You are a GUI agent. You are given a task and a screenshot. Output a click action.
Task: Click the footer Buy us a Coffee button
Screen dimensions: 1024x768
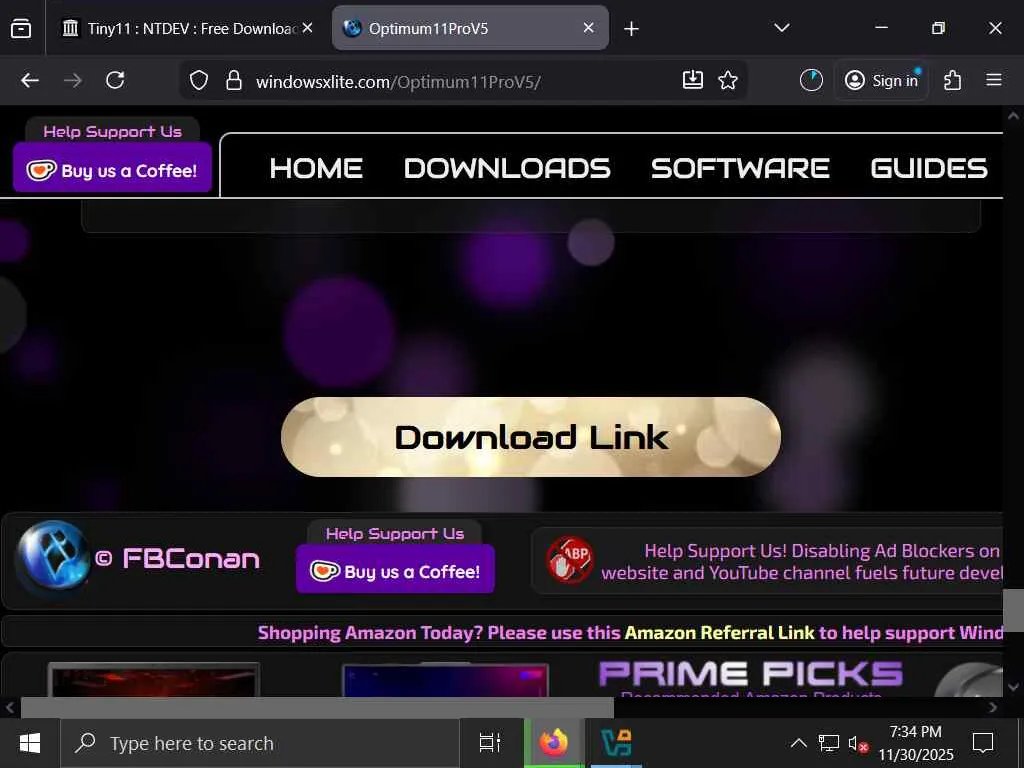pos(395,571)
